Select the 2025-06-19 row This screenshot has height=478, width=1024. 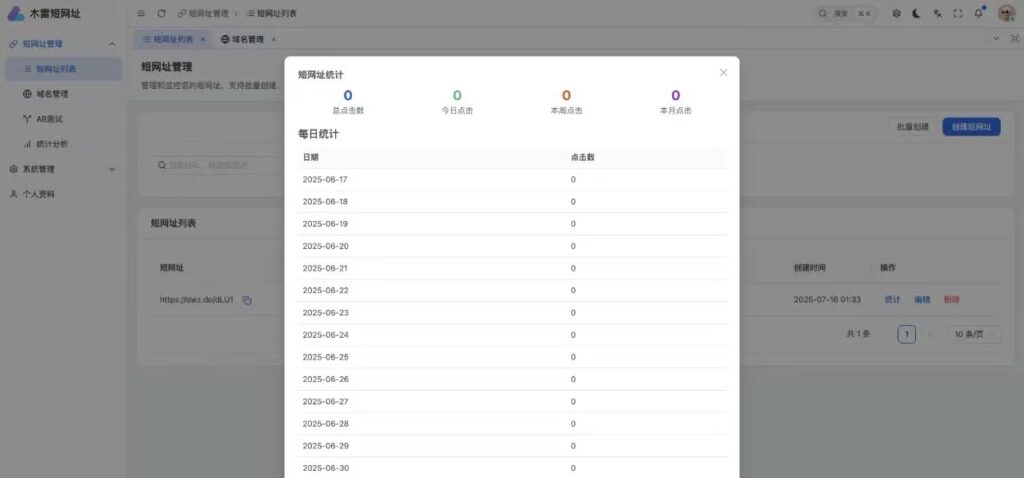[512, 223]
